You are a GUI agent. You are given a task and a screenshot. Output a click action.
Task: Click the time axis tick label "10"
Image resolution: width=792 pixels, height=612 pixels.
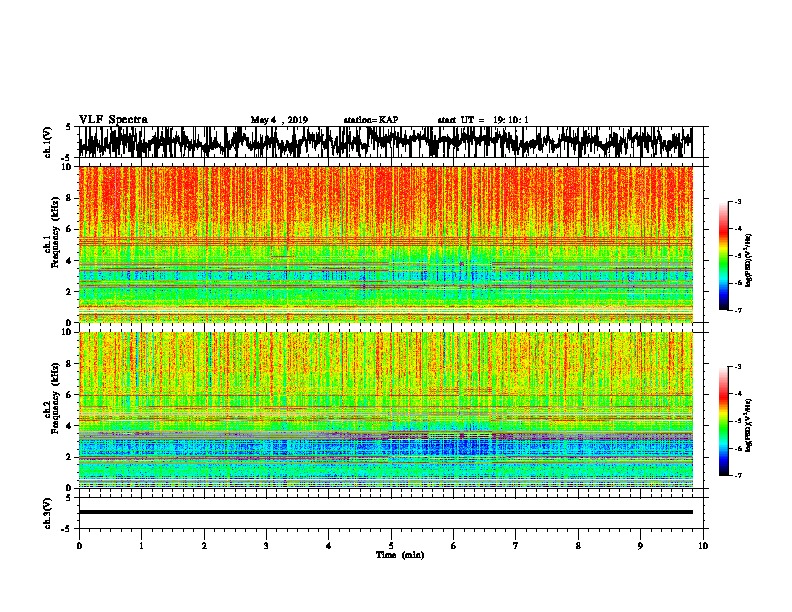703,546
